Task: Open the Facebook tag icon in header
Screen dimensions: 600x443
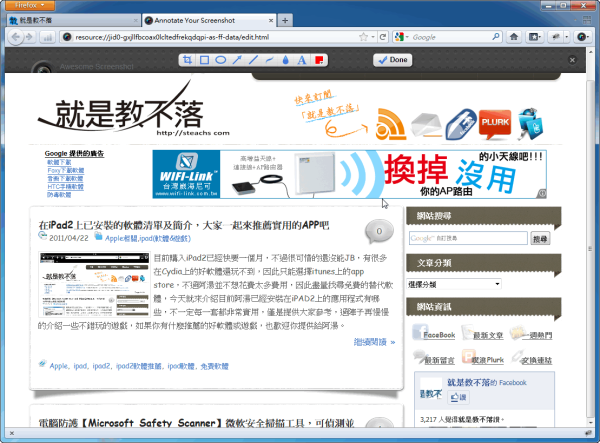Action: coord(461,124)
